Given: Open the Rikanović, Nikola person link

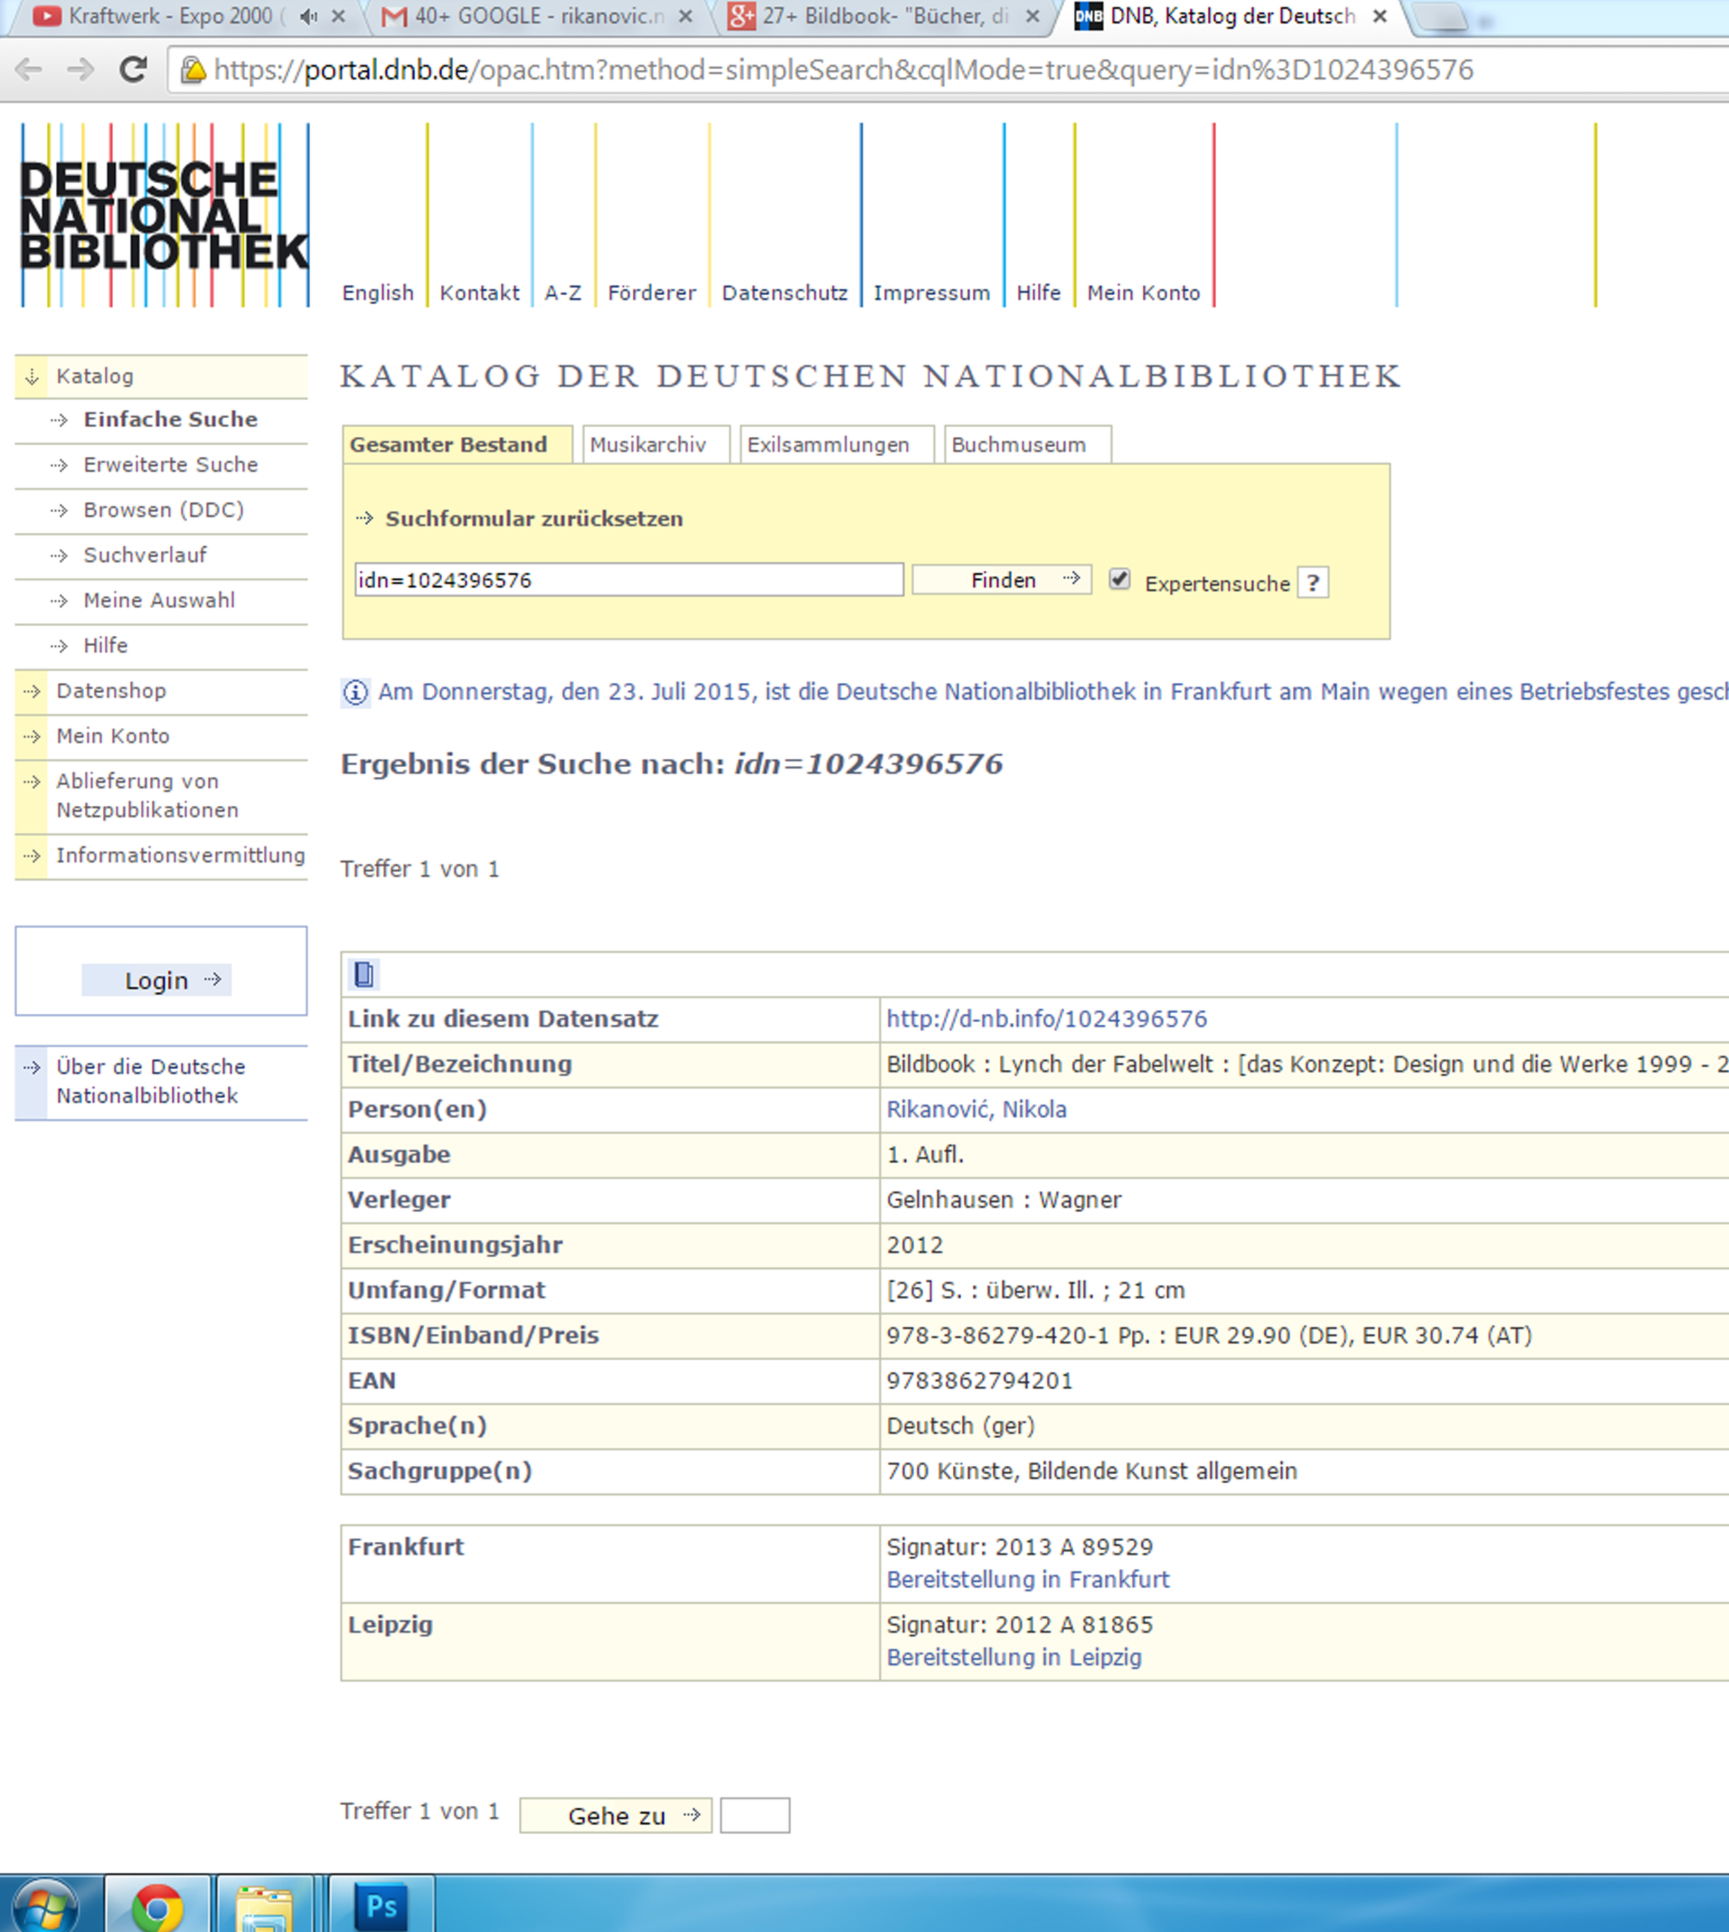Looking at the screenshot, I should pyautogui.click(x=976, y=1109).
